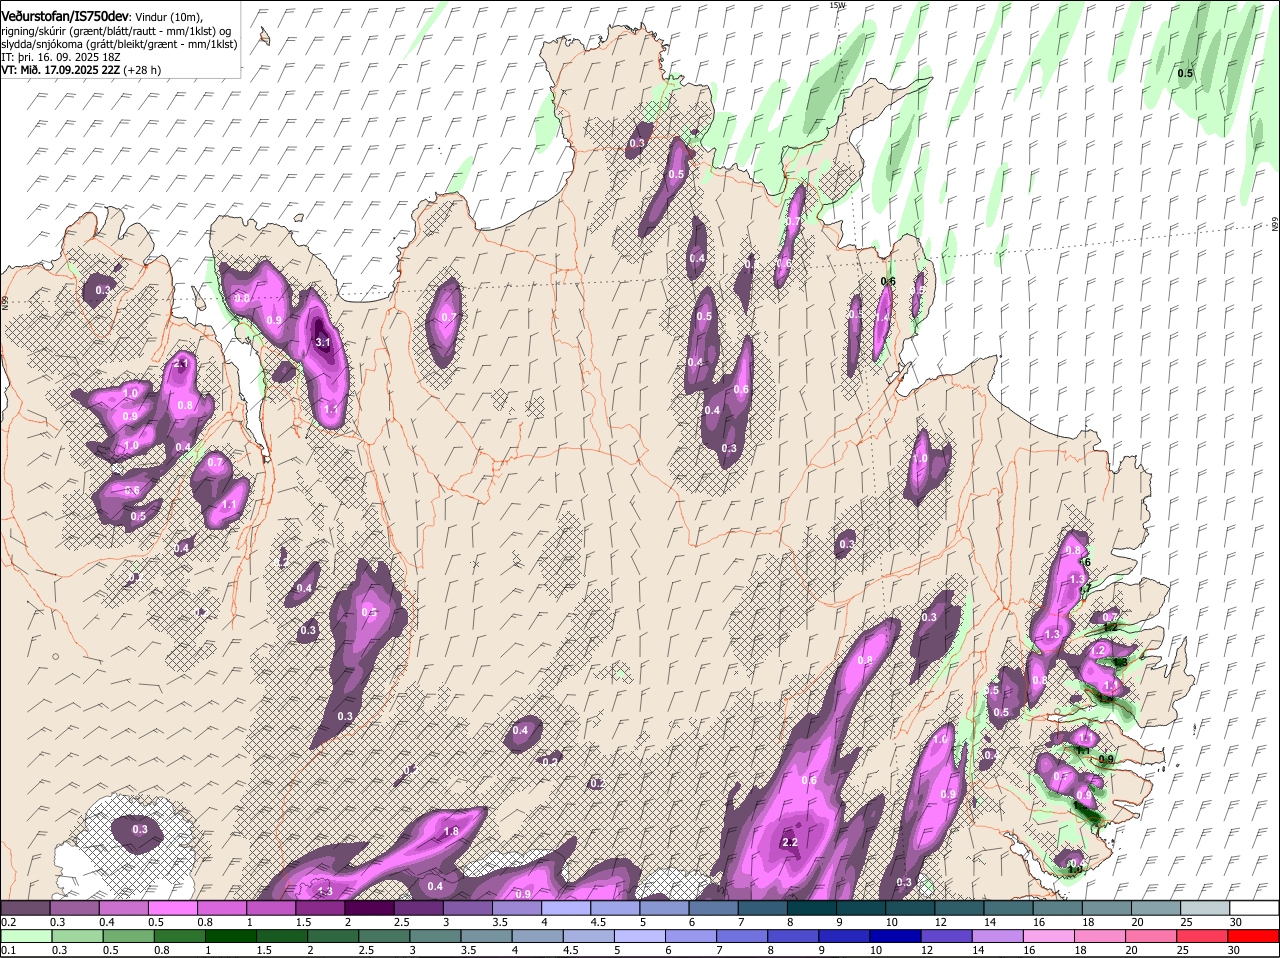Click the 'slydda/snjókoma' legend description line
The height and width of the screenshot is (958, 1280).
(x=118, y=45)
